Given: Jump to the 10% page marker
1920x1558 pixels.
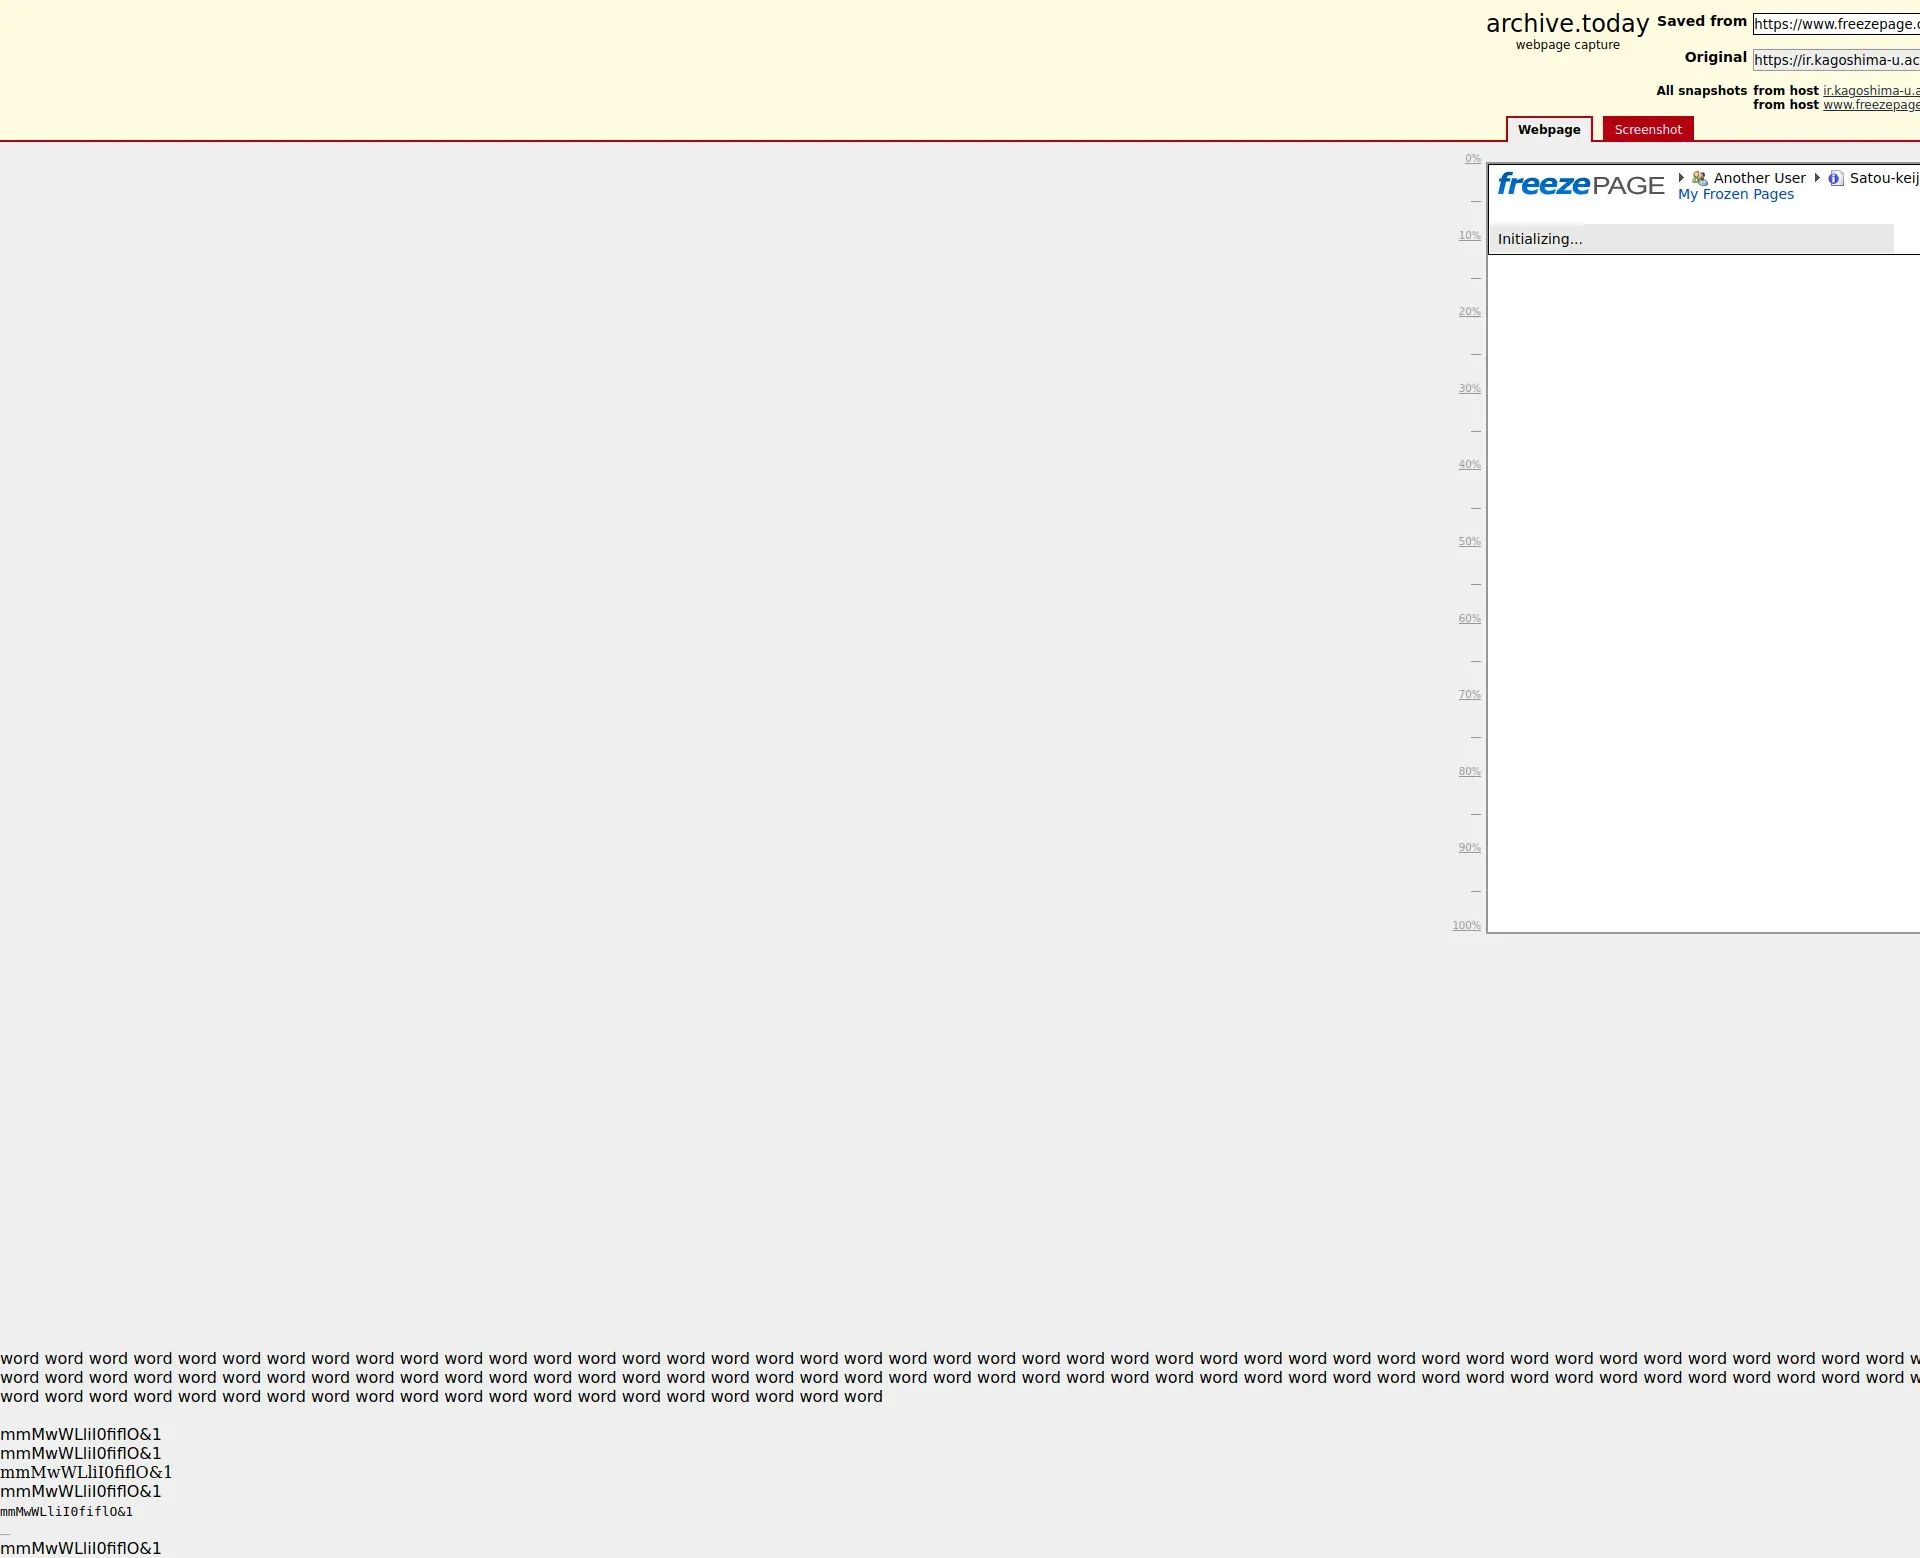Looking at the screenshot, I should pos(1469,235).
